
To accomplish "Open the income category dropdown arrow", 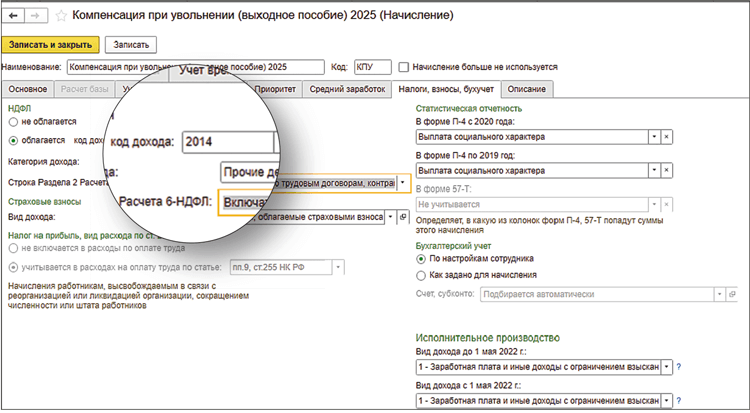I will pos(403,183).
